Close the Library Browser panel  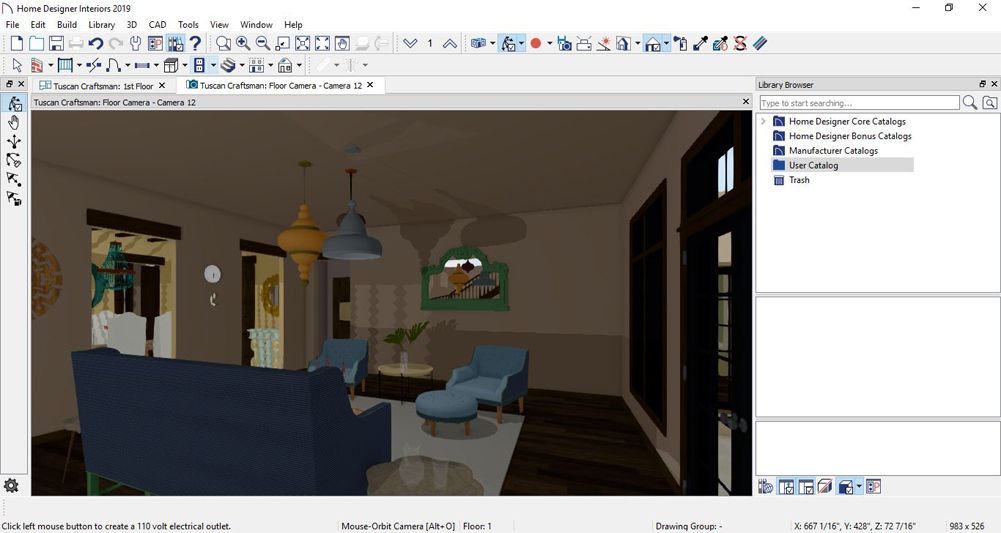[x=993, y=84]
